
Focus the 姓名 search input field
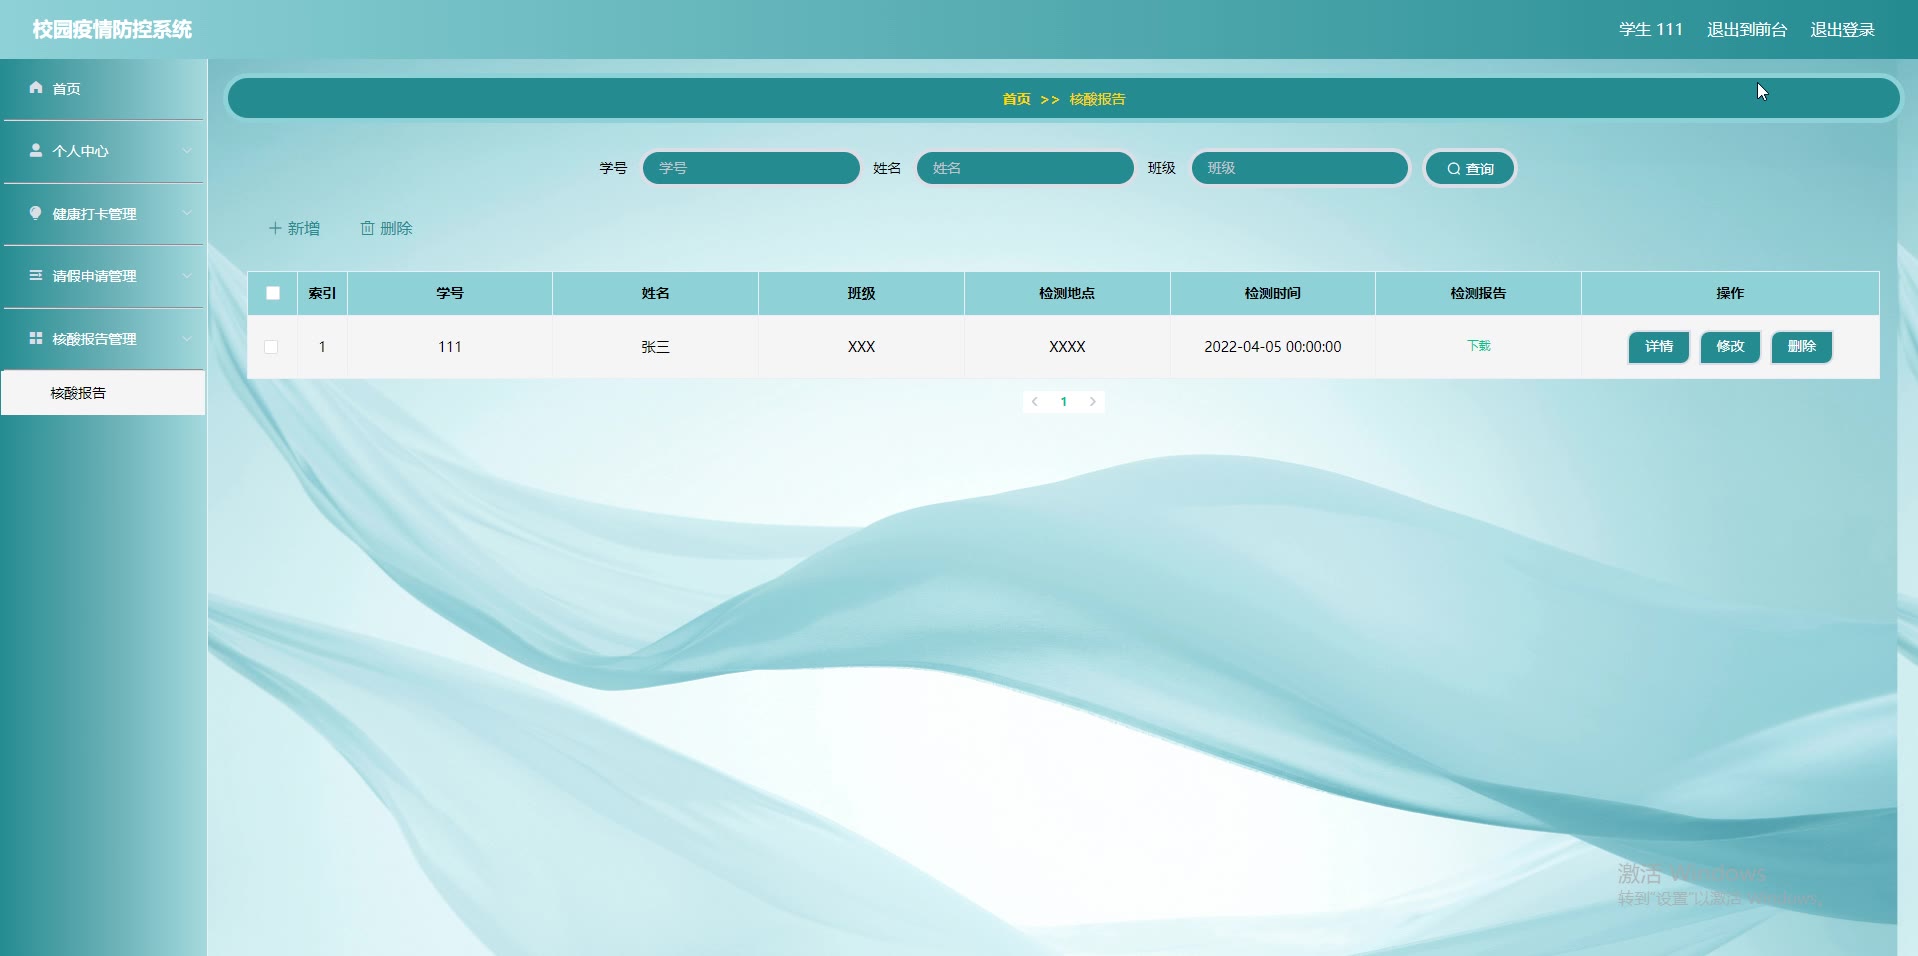(1025, 168)
